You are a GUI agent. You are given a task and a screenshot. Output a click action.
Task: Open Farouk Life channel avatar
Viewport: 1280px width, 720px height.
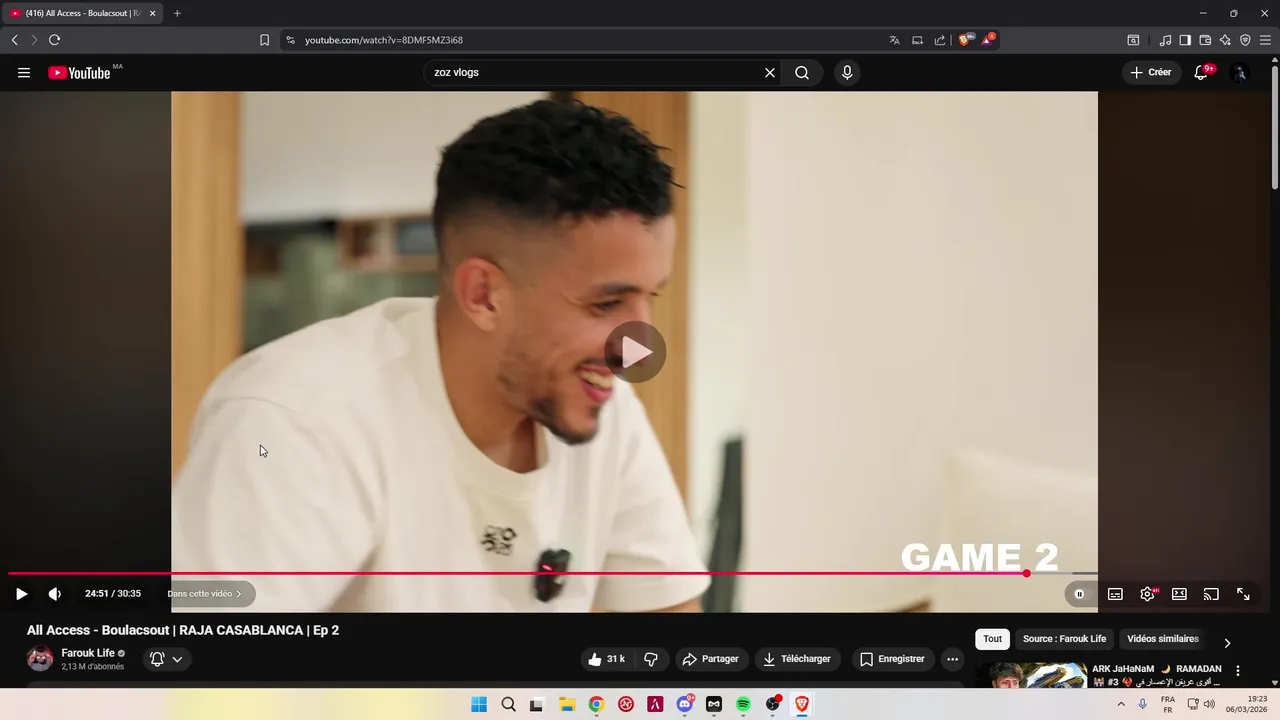[40, 659]
